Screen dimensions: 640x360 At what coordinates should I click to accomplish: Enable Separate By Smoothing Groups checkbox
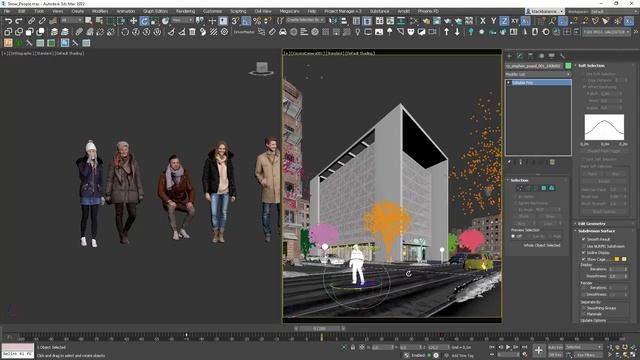point(583,308)
